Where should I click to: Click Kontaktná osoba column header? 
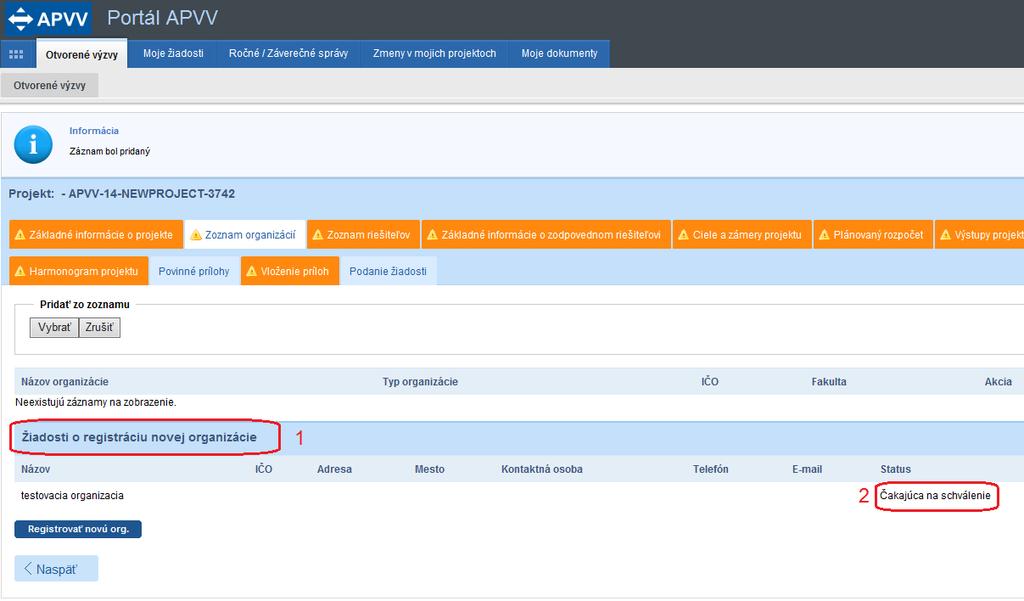pos(542,469)
